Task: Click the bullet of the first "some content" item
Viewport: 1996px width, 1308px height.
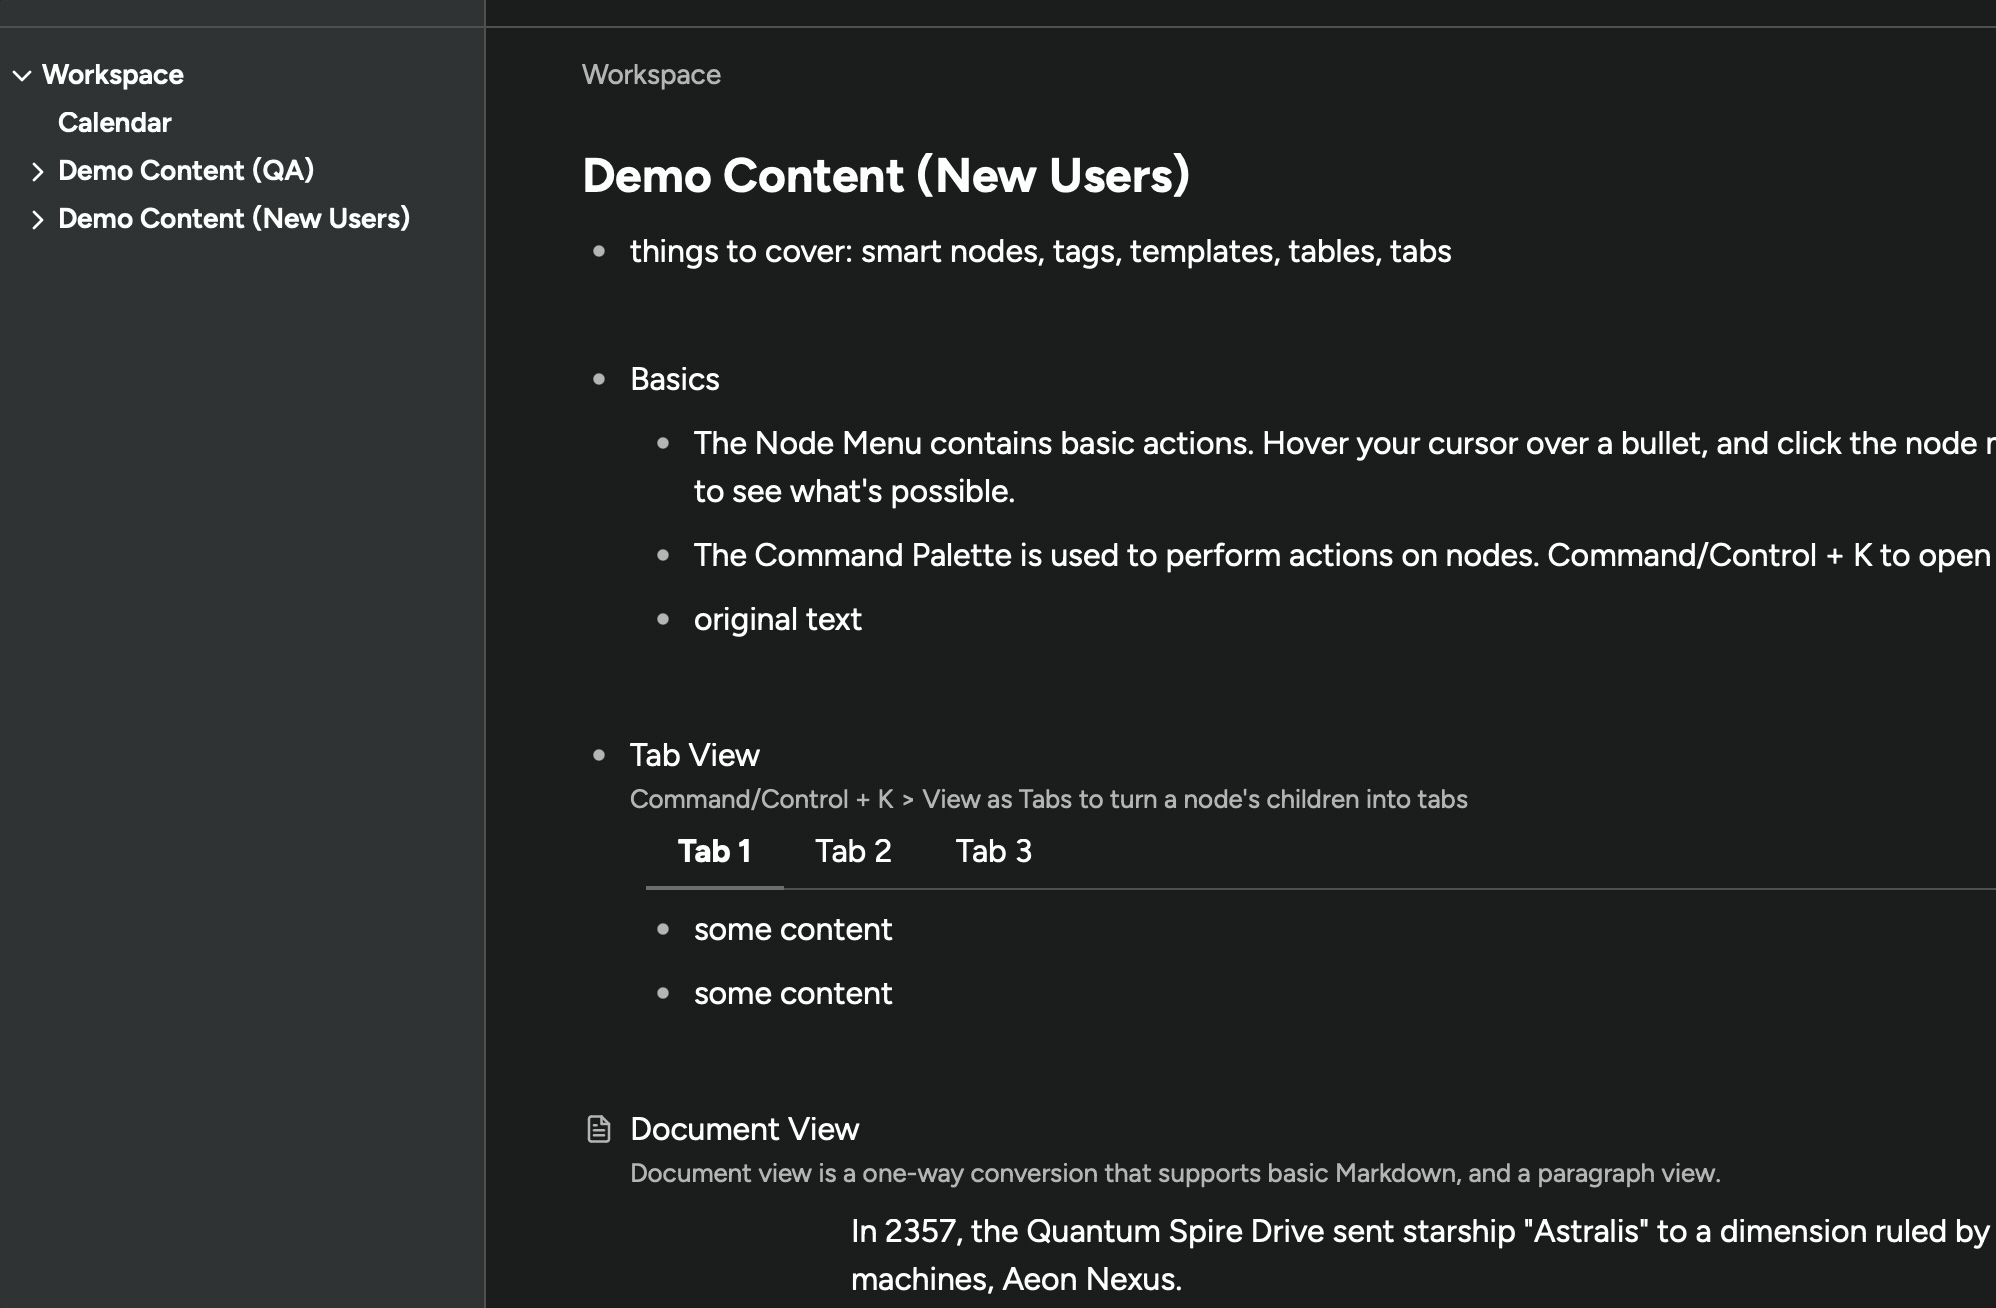Action: [x=663, y=930]
